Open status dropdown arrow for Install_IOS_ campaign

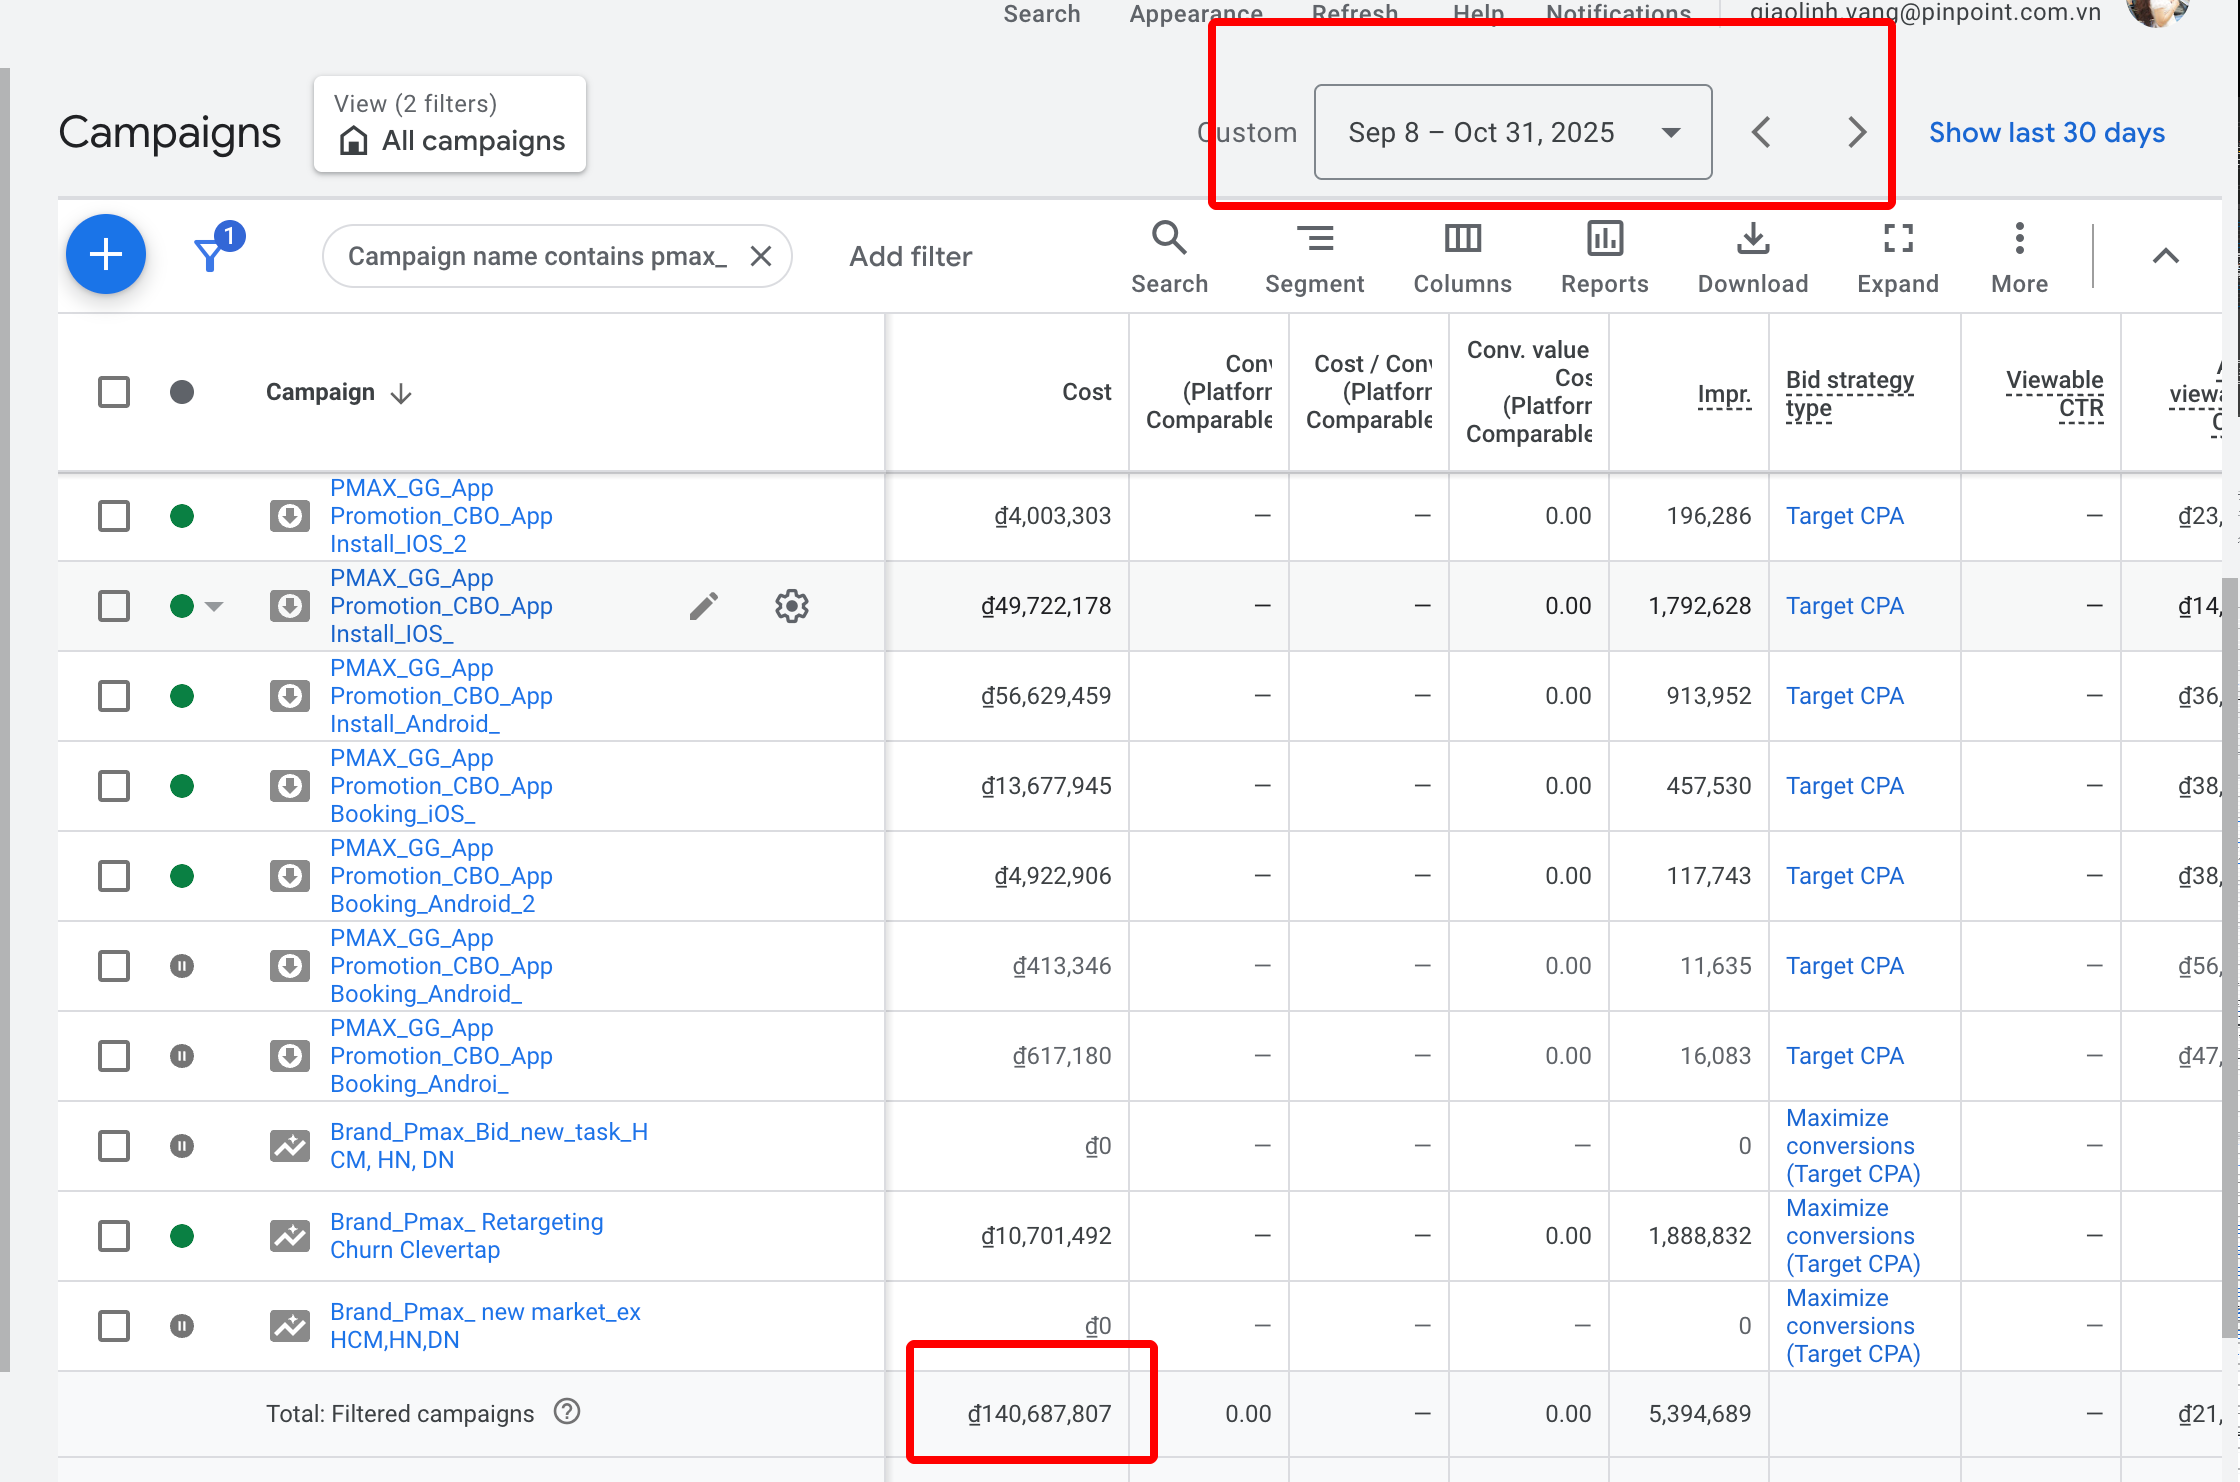point(214,606)
